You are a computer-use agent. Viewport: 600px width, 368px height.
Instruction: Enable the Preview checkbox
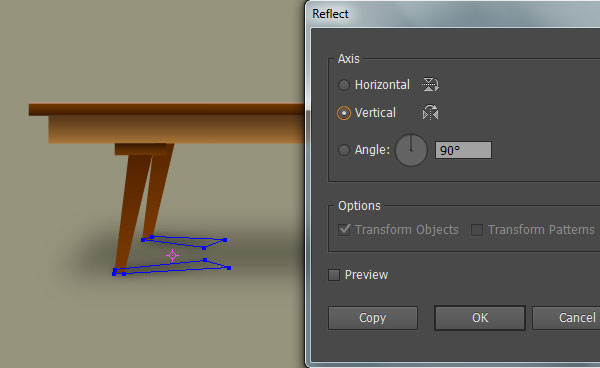334,275
